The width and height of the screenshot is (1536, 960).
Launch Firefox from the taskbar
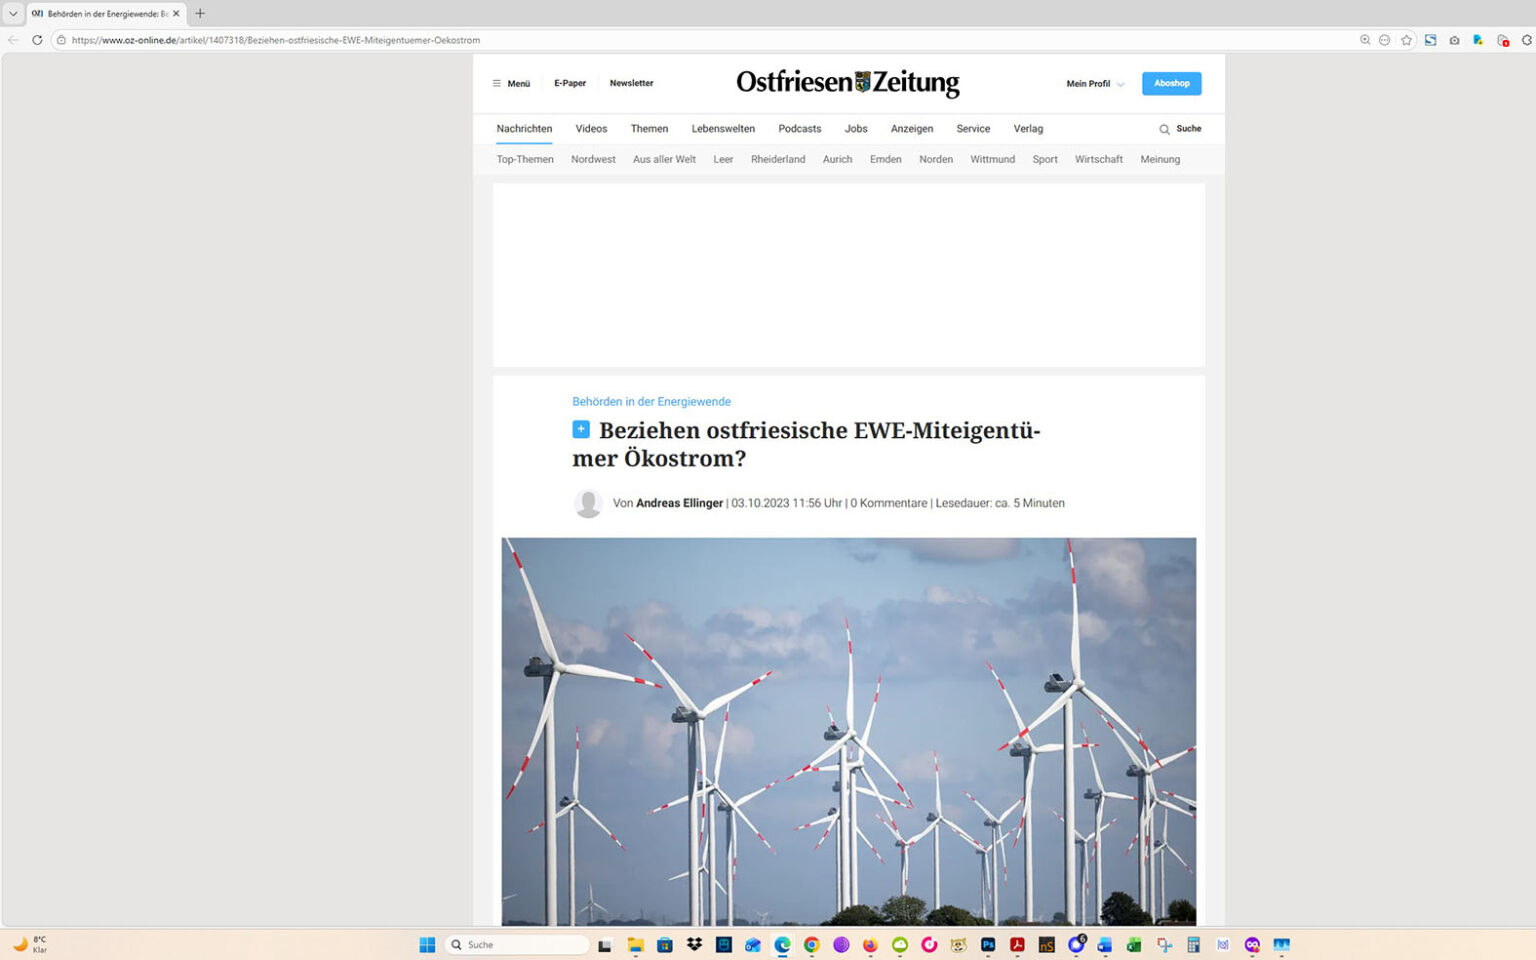pyautogui.click(x=870, y=945)
